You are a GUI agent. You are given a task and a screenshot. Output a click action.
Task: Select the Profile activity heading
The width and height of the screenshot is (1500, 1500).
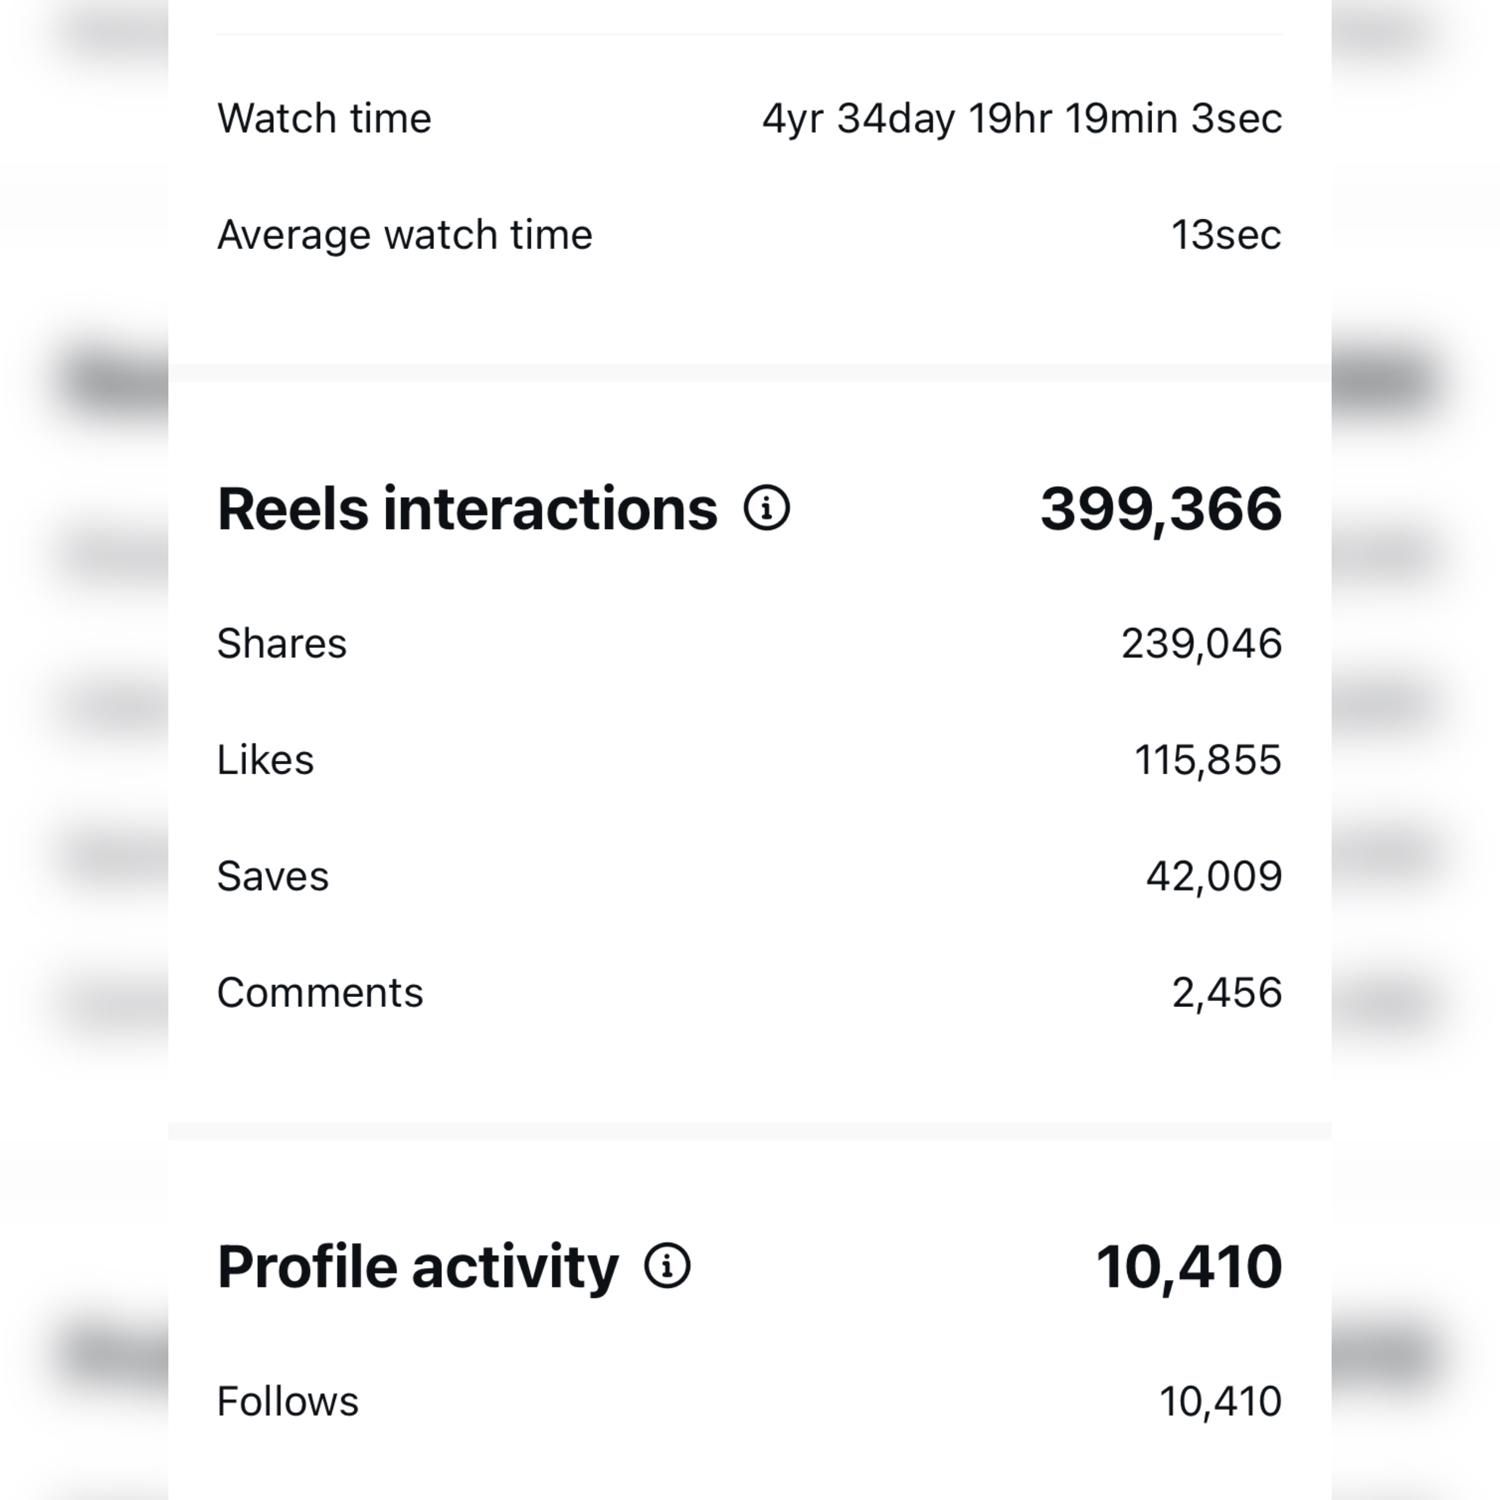pos(418,1267)
